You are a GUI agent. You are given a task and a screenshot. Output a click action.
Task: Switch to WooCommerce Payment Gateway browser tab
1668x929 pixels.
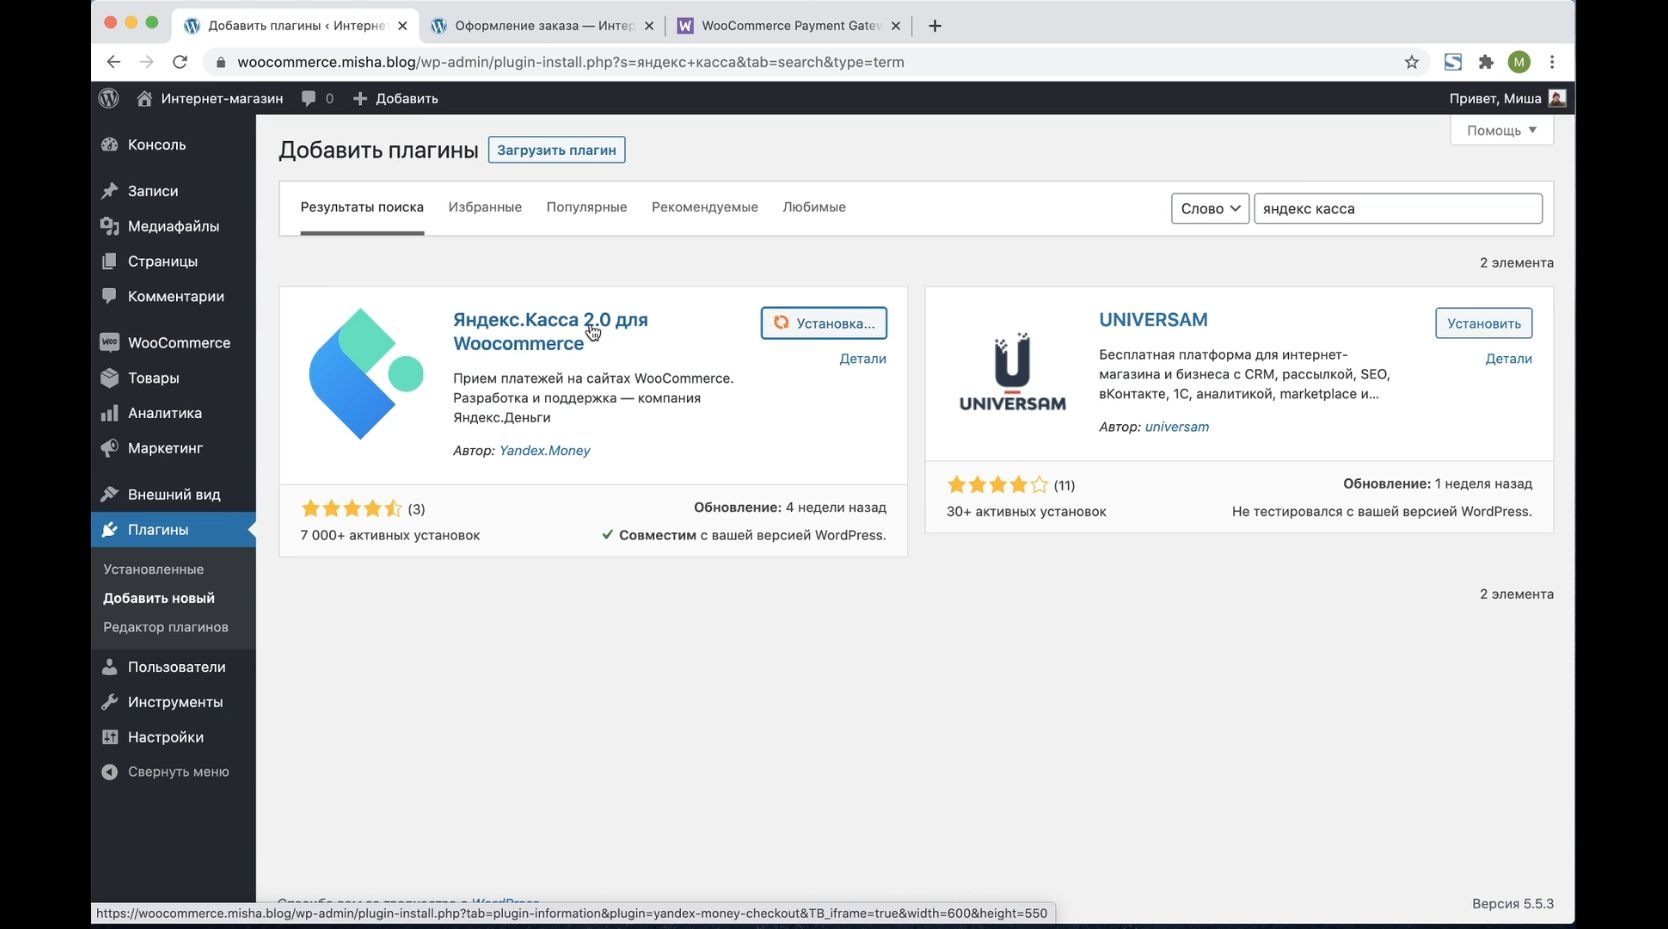tap(790, 26)
